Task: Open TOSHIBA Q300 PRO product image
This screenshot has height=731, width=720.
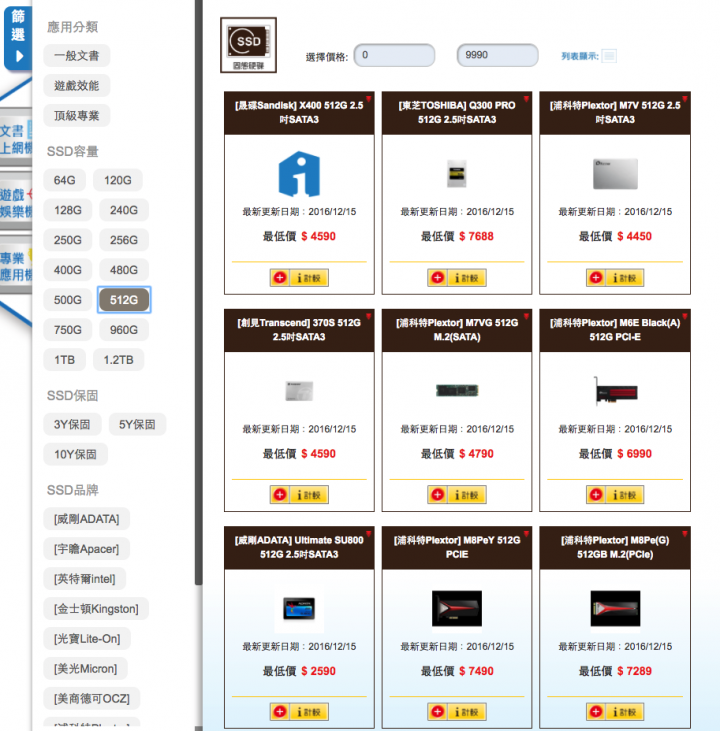Action: tap(457, 173)
